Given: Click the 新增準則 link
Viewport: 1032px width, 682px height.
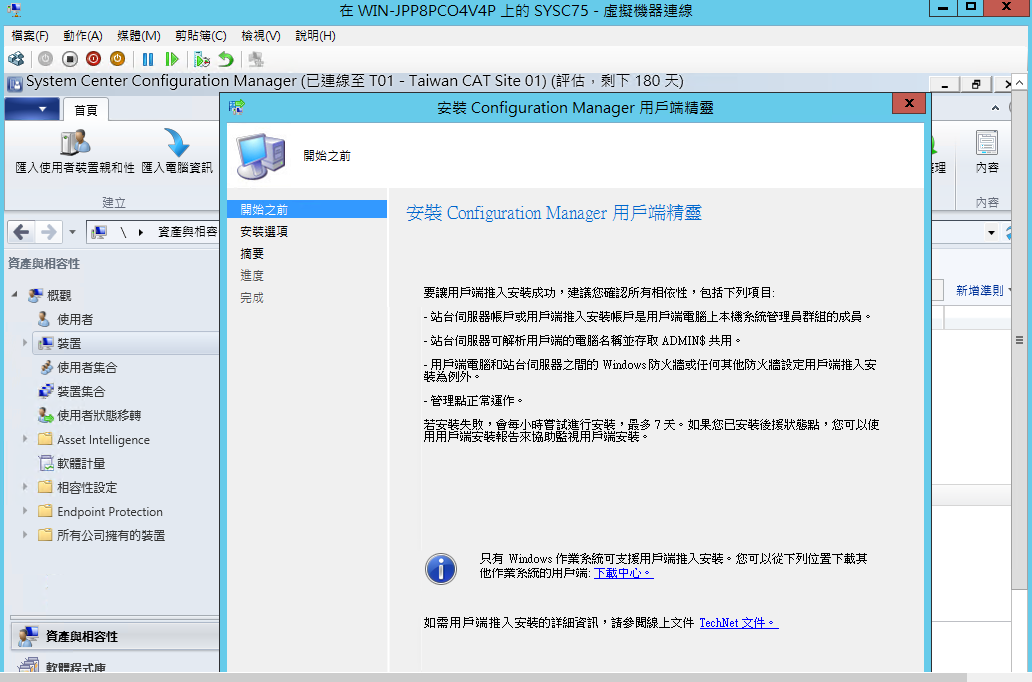Looking at the screenshot, I should click(x=979, y=290).
